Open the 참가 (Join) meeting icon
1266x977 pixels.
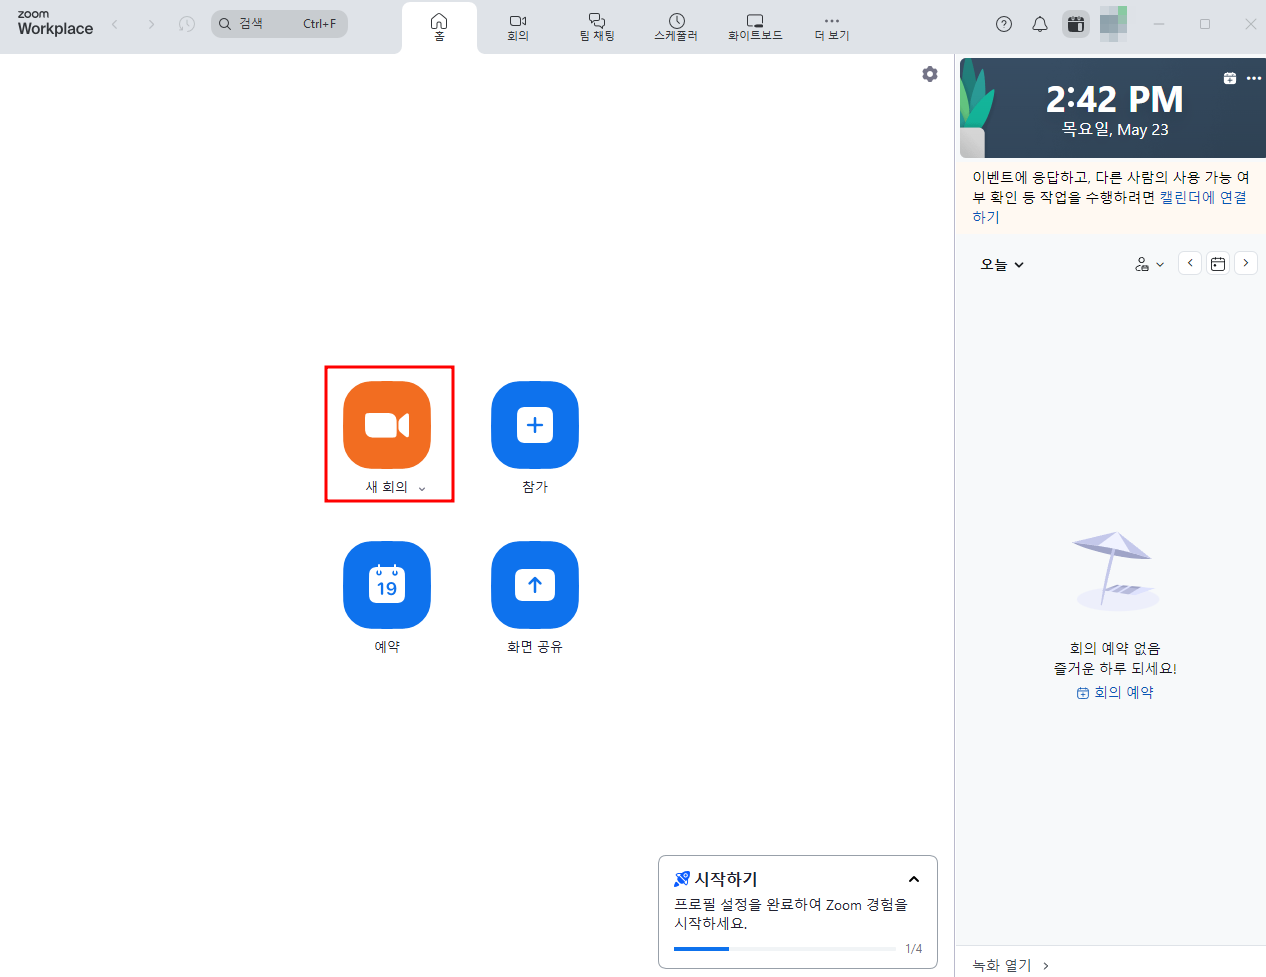534,424
